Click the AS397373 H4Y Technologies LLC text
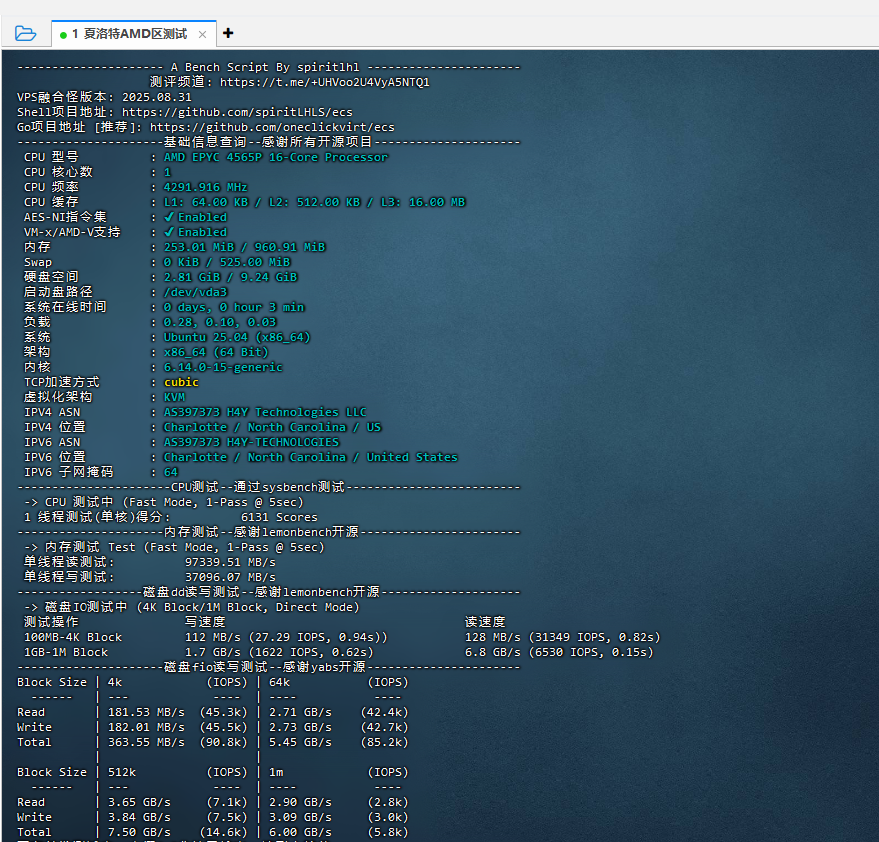 click(x=265, y=412)
